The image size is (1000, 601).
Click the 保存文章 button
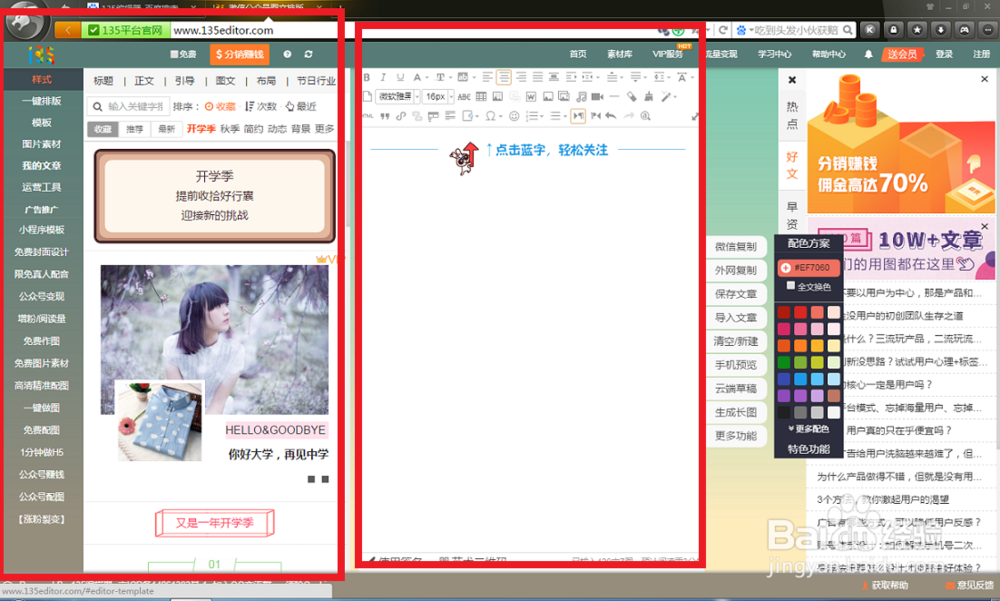click(736, 293)
